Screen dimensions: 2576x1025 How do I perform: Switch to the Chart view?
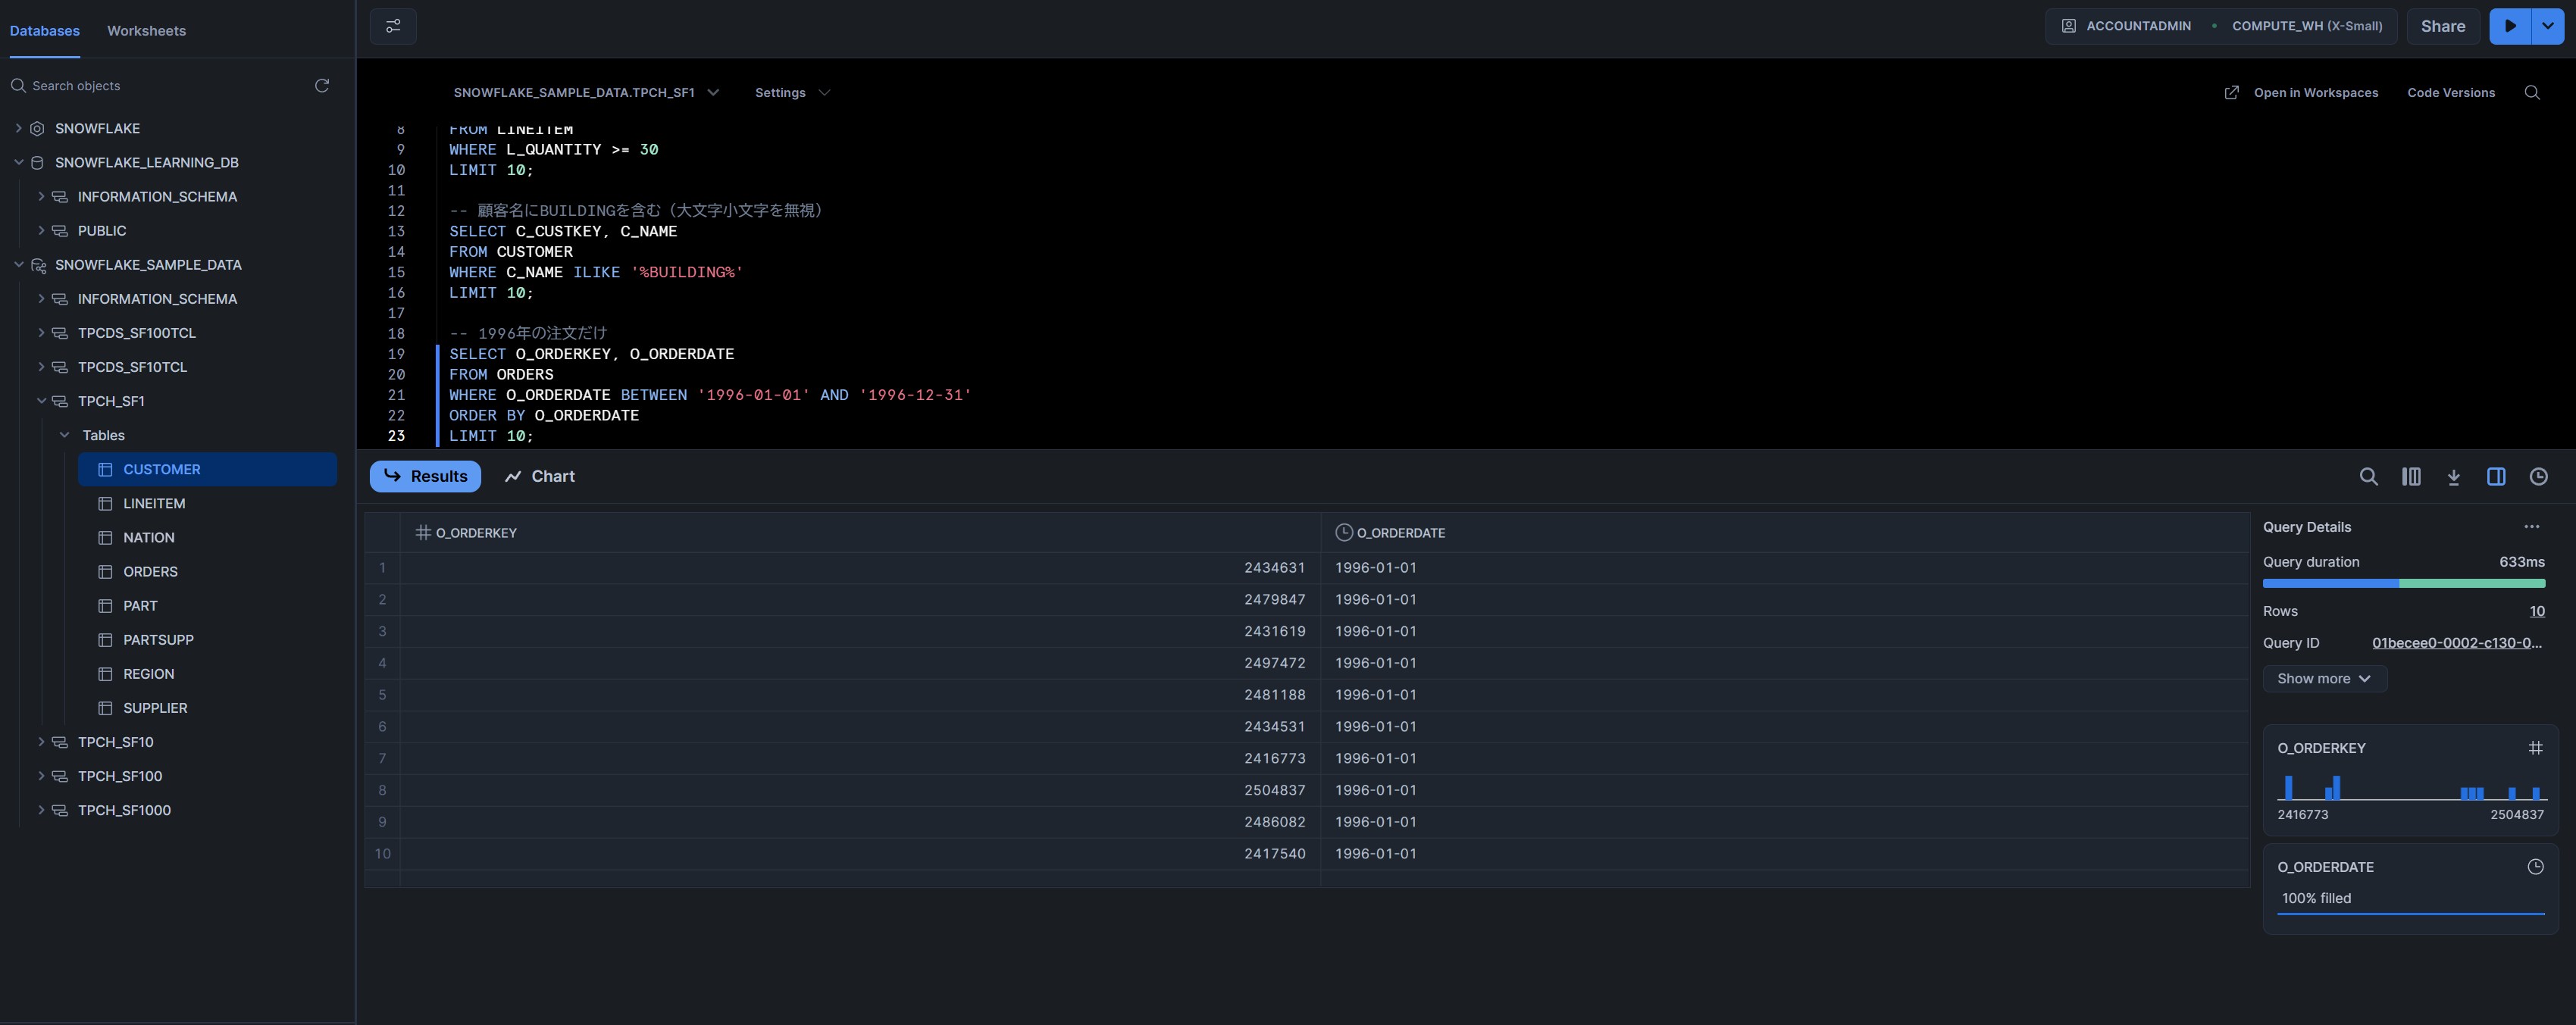point(540,477)
